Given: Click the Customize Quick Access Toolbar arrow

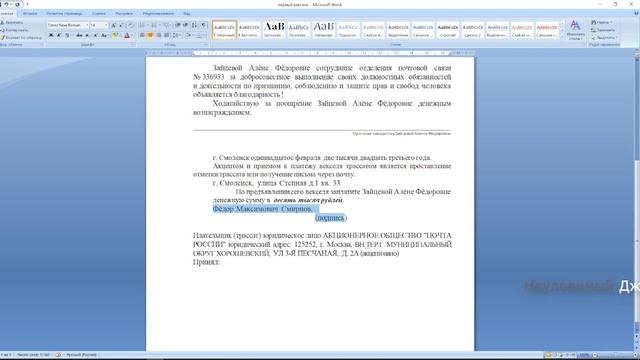Looking at the screenshot, I should (x=28, y=4).
